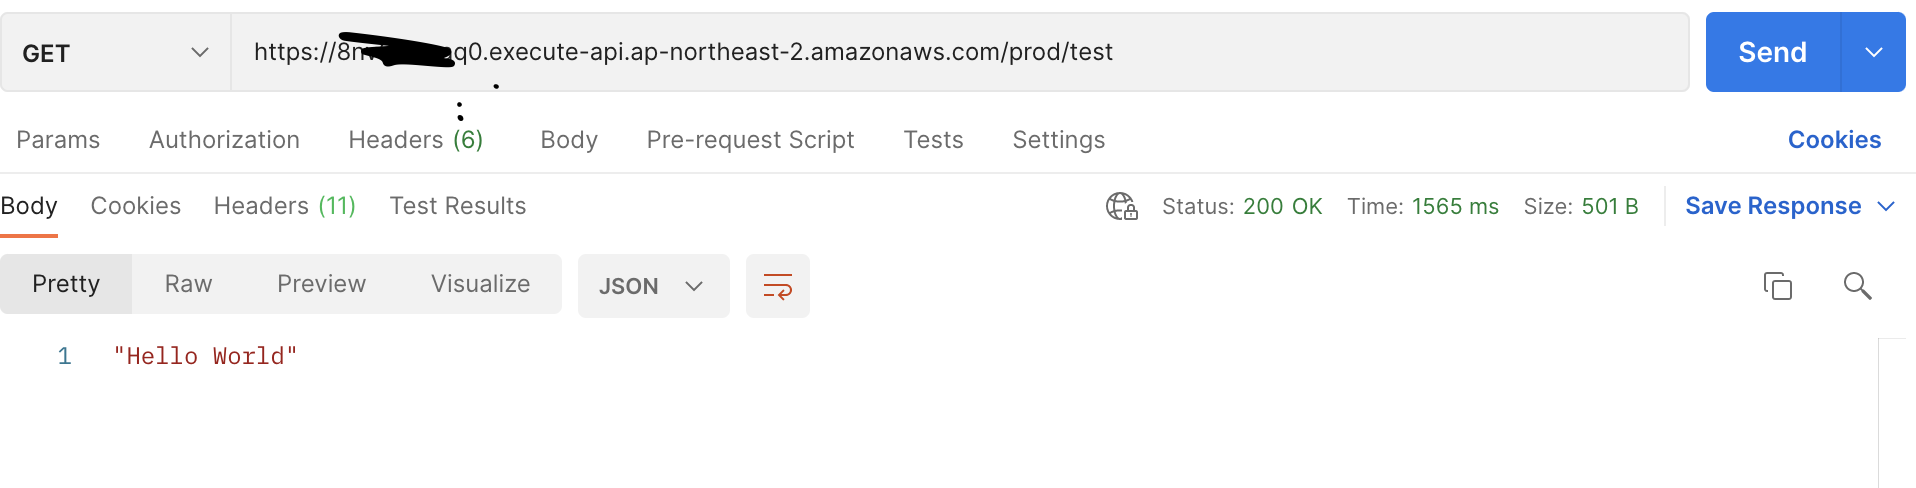Open the GET method dropdown
This screenshot has width=1916, height=488.
pyautogui.click(x=115, y=53)
